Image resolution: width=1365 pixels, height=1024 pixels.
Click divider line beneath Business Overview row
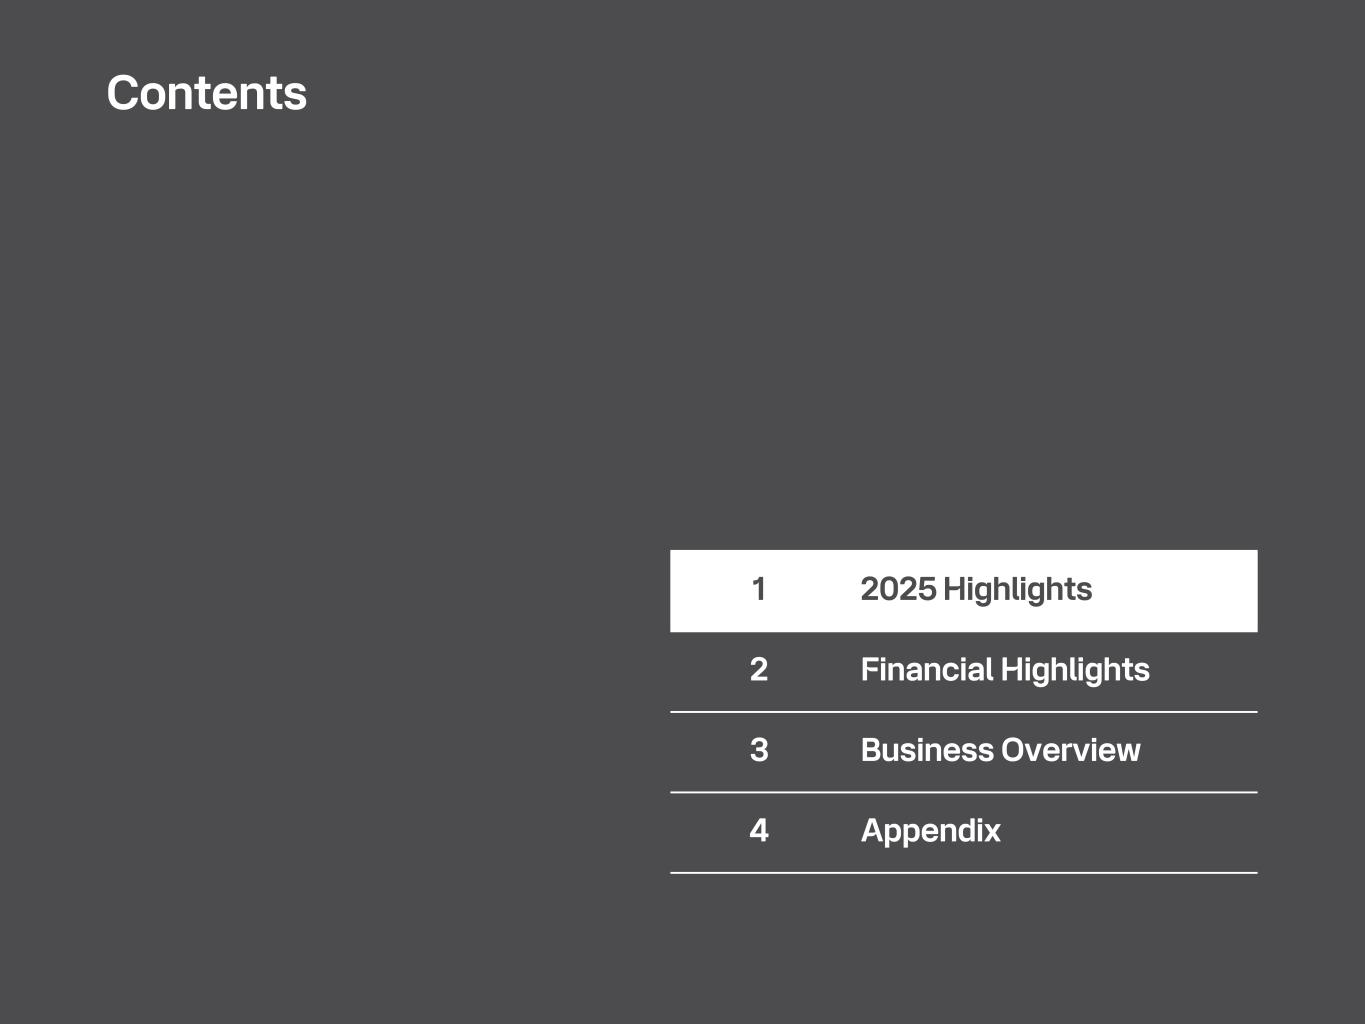coord(963,792)
